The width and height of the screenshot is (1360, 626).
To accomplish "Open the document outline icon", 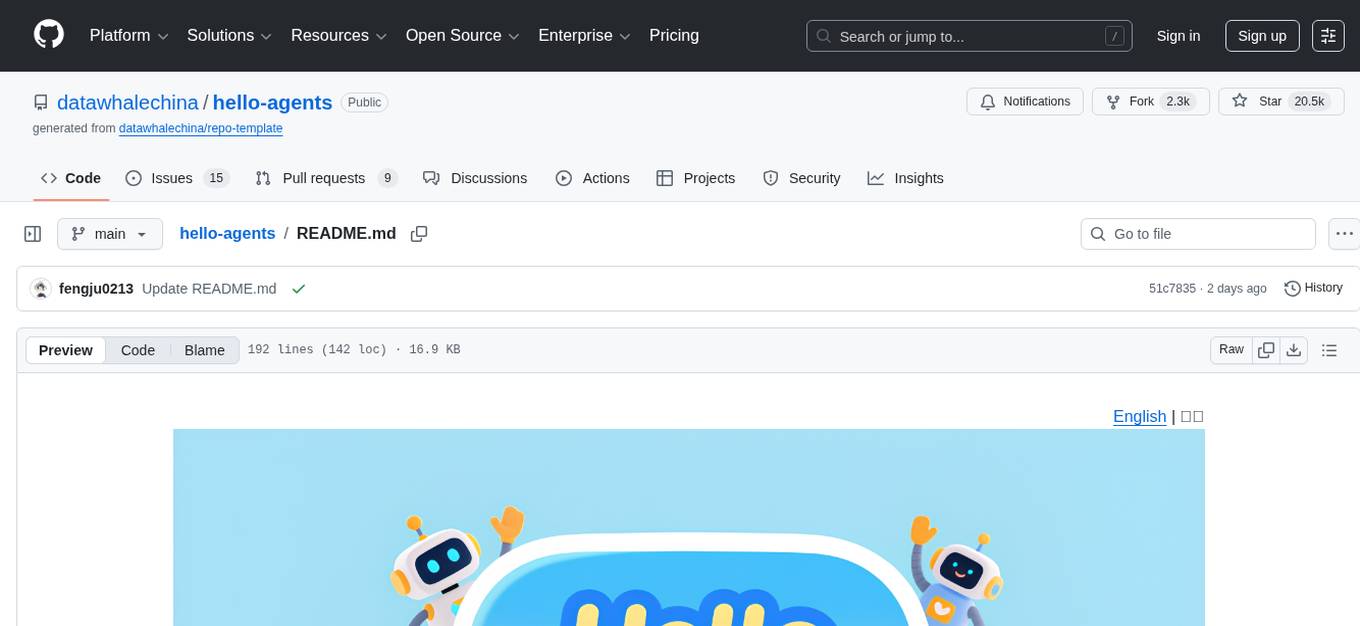I will pyautogui.click(x=1329, y=350).
